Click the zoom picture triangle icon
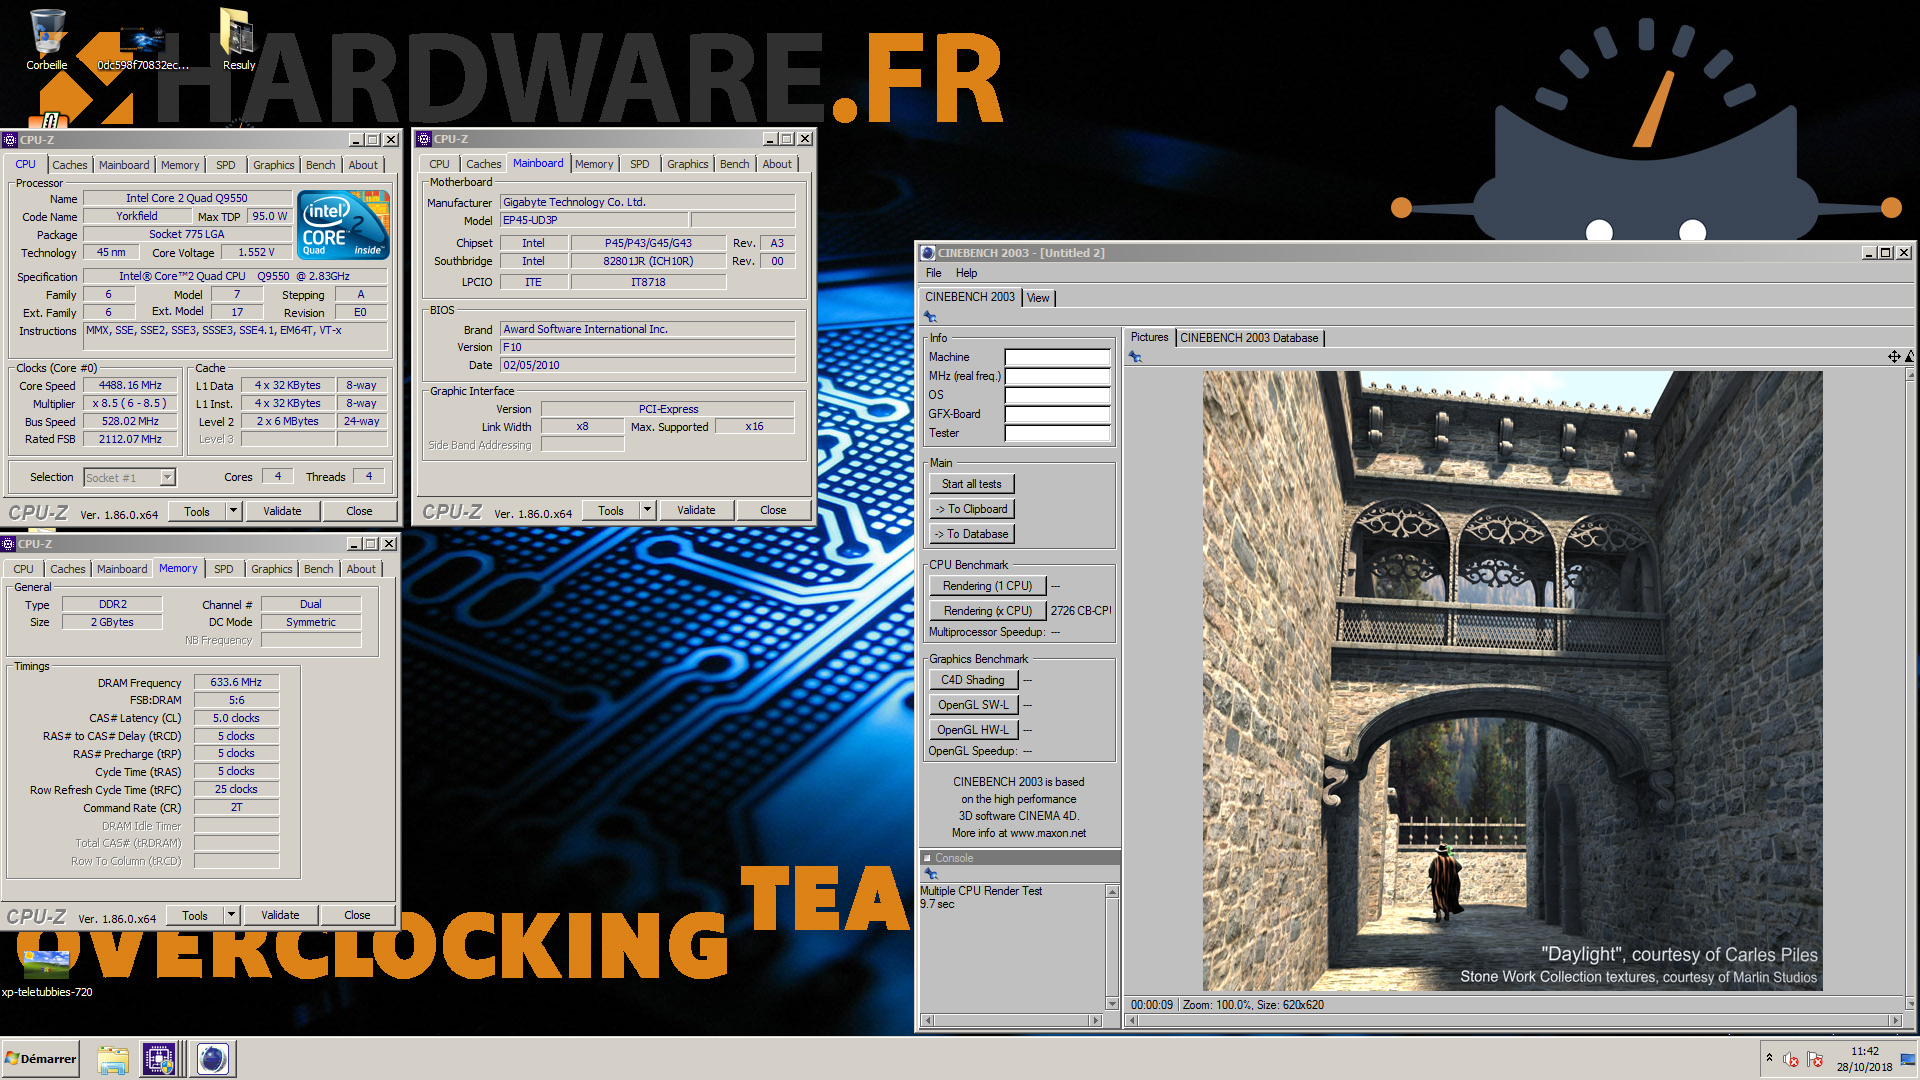1920x1080 pixels. coord(1909,357)
